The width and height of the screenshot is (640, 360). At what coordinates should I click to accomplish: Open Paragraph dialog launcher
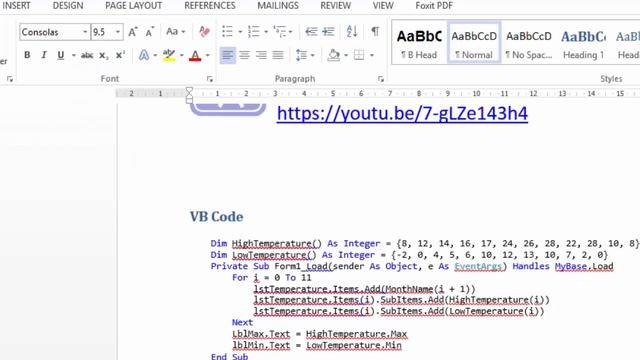381,79
